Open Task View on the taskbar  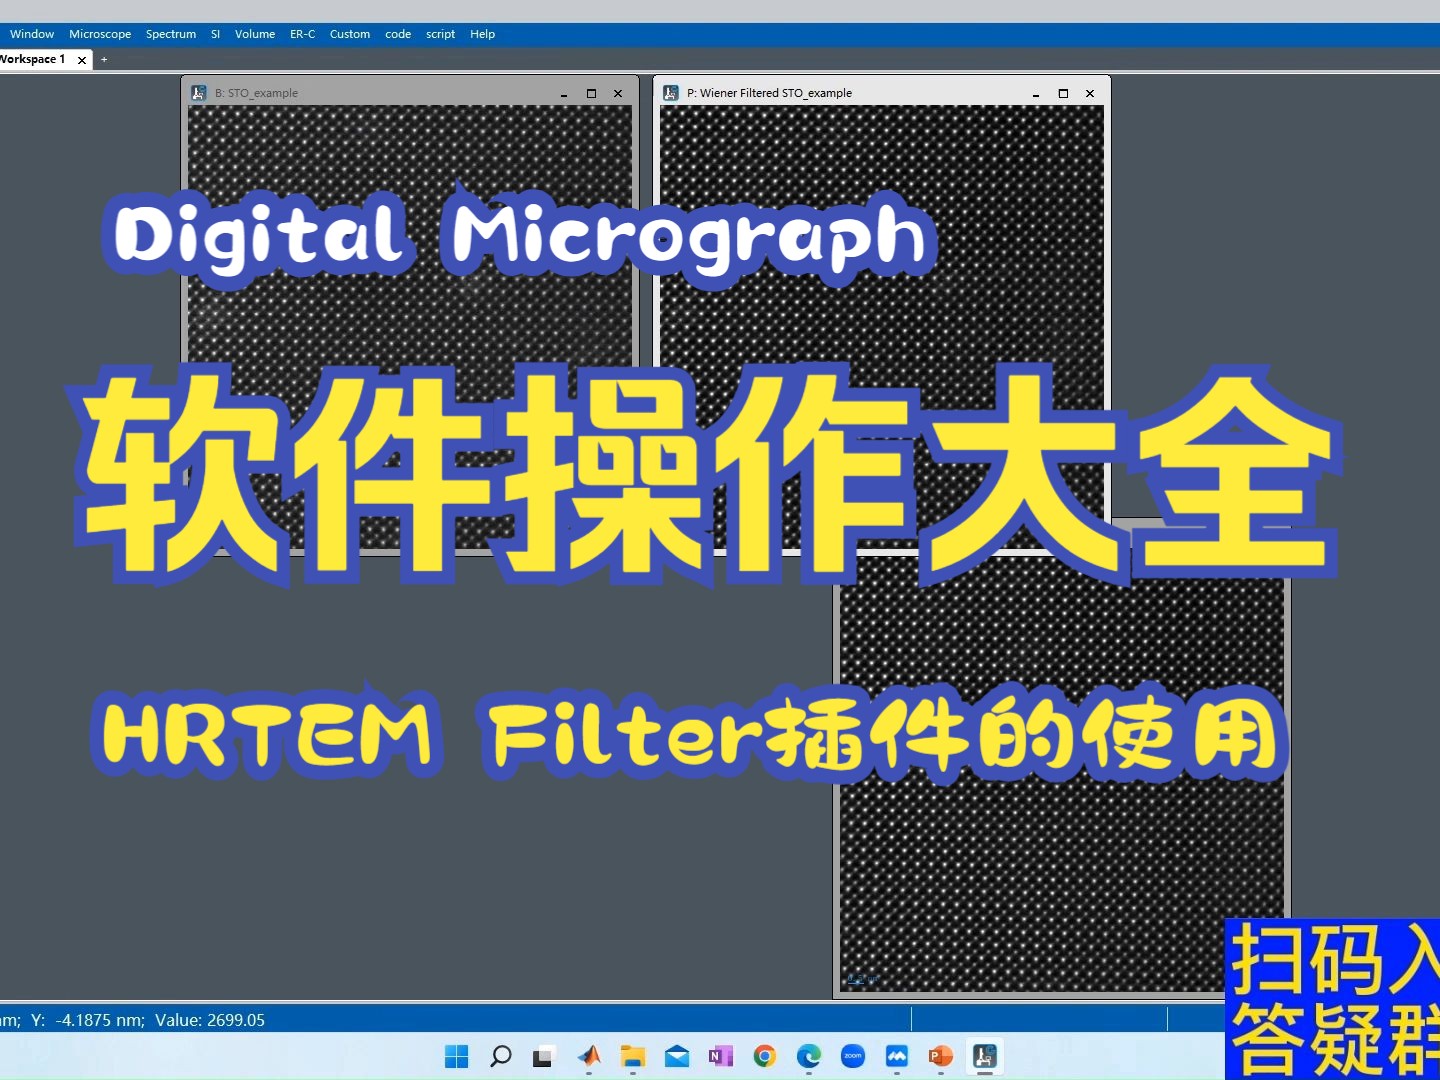(x=544, y=1056)
